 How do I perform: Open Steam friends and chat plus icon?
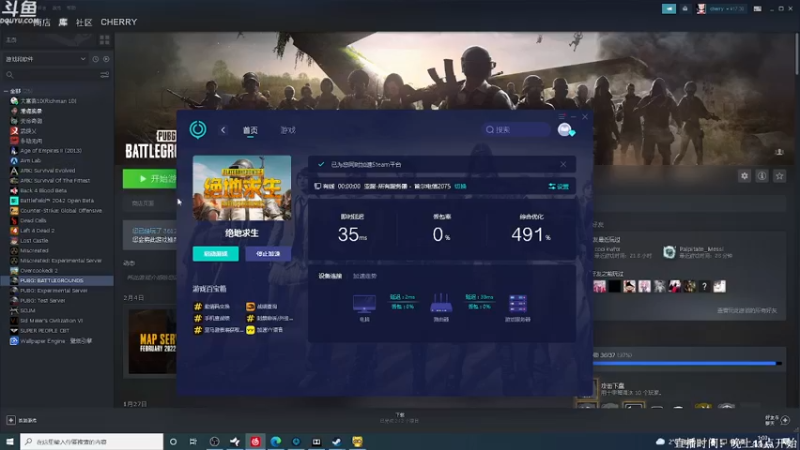tap(785, 420)
